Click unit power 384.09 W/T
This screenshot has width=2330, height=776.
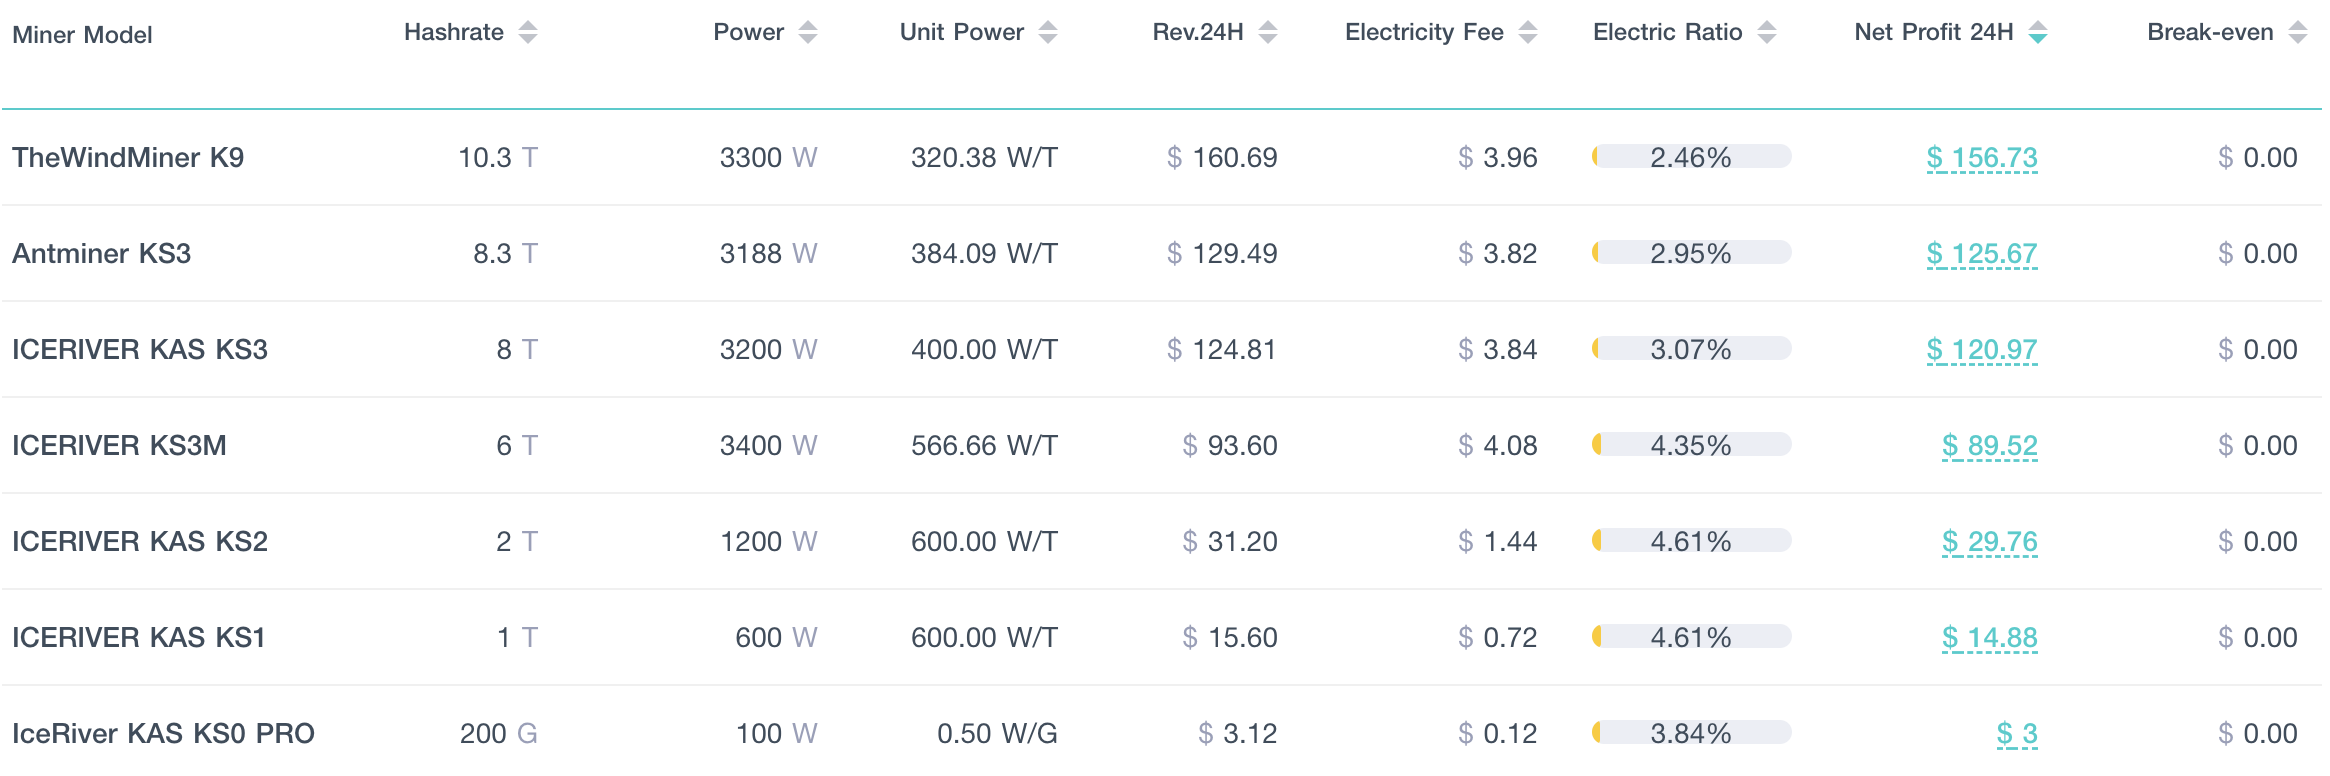click(x=984, y=254)
